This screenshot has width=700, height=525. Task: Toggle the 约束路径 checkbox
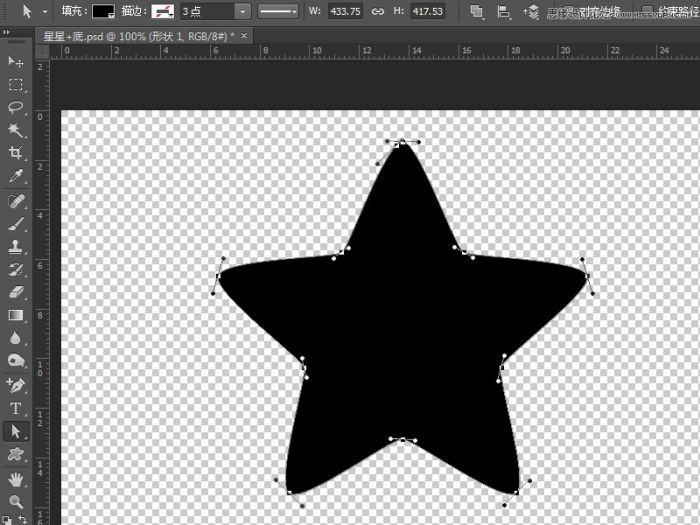646,11
